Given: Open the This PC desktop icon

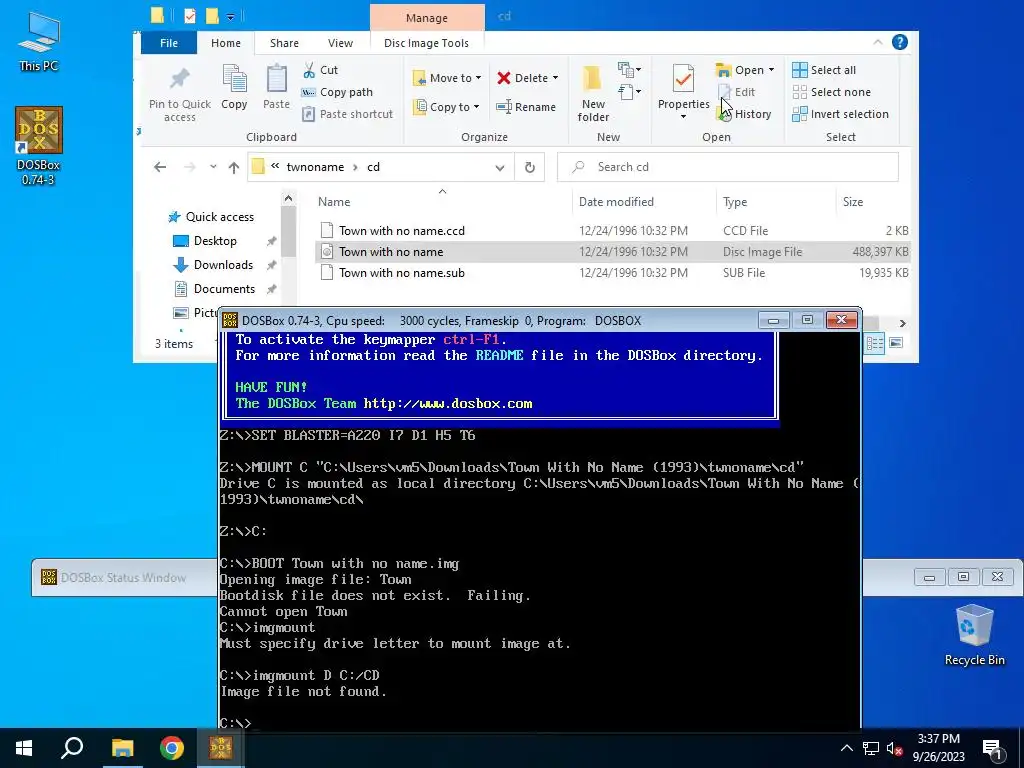Looking at the screenshot, I should tap(39, 42).
